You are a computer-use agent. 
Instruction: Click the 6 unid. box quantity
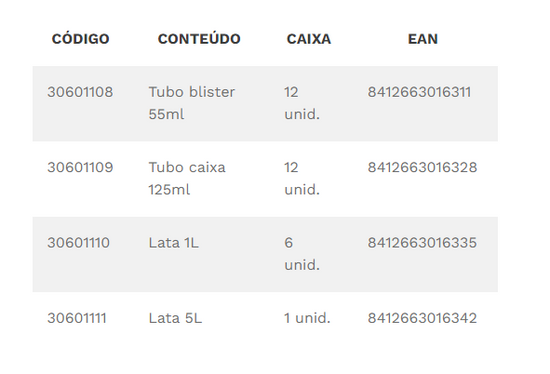[302, 254]
